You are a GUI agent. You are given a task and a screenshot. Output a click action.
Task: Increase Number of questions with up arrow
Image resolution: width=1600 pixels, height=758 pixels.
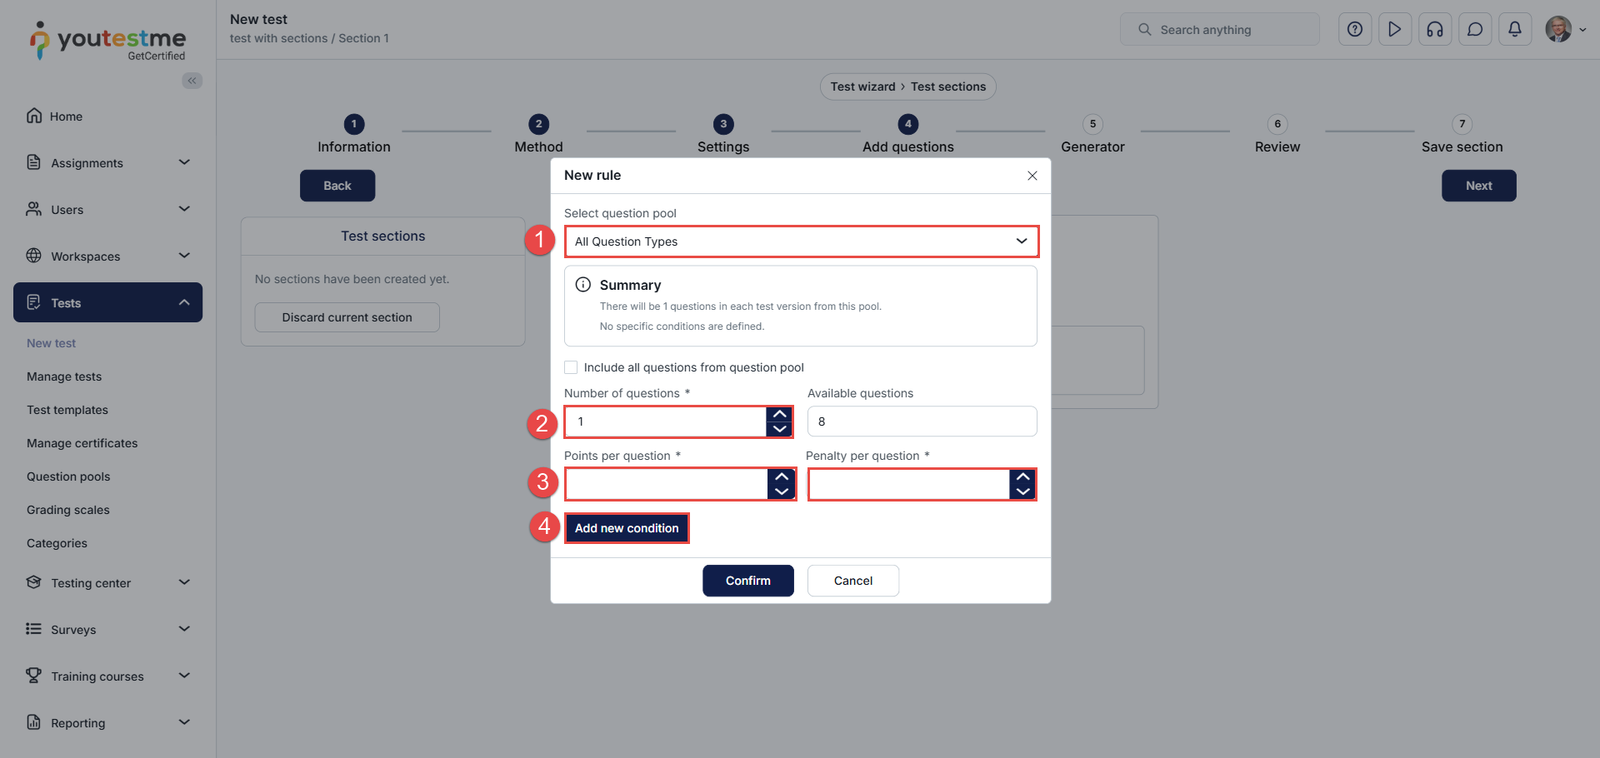[780, 415]
